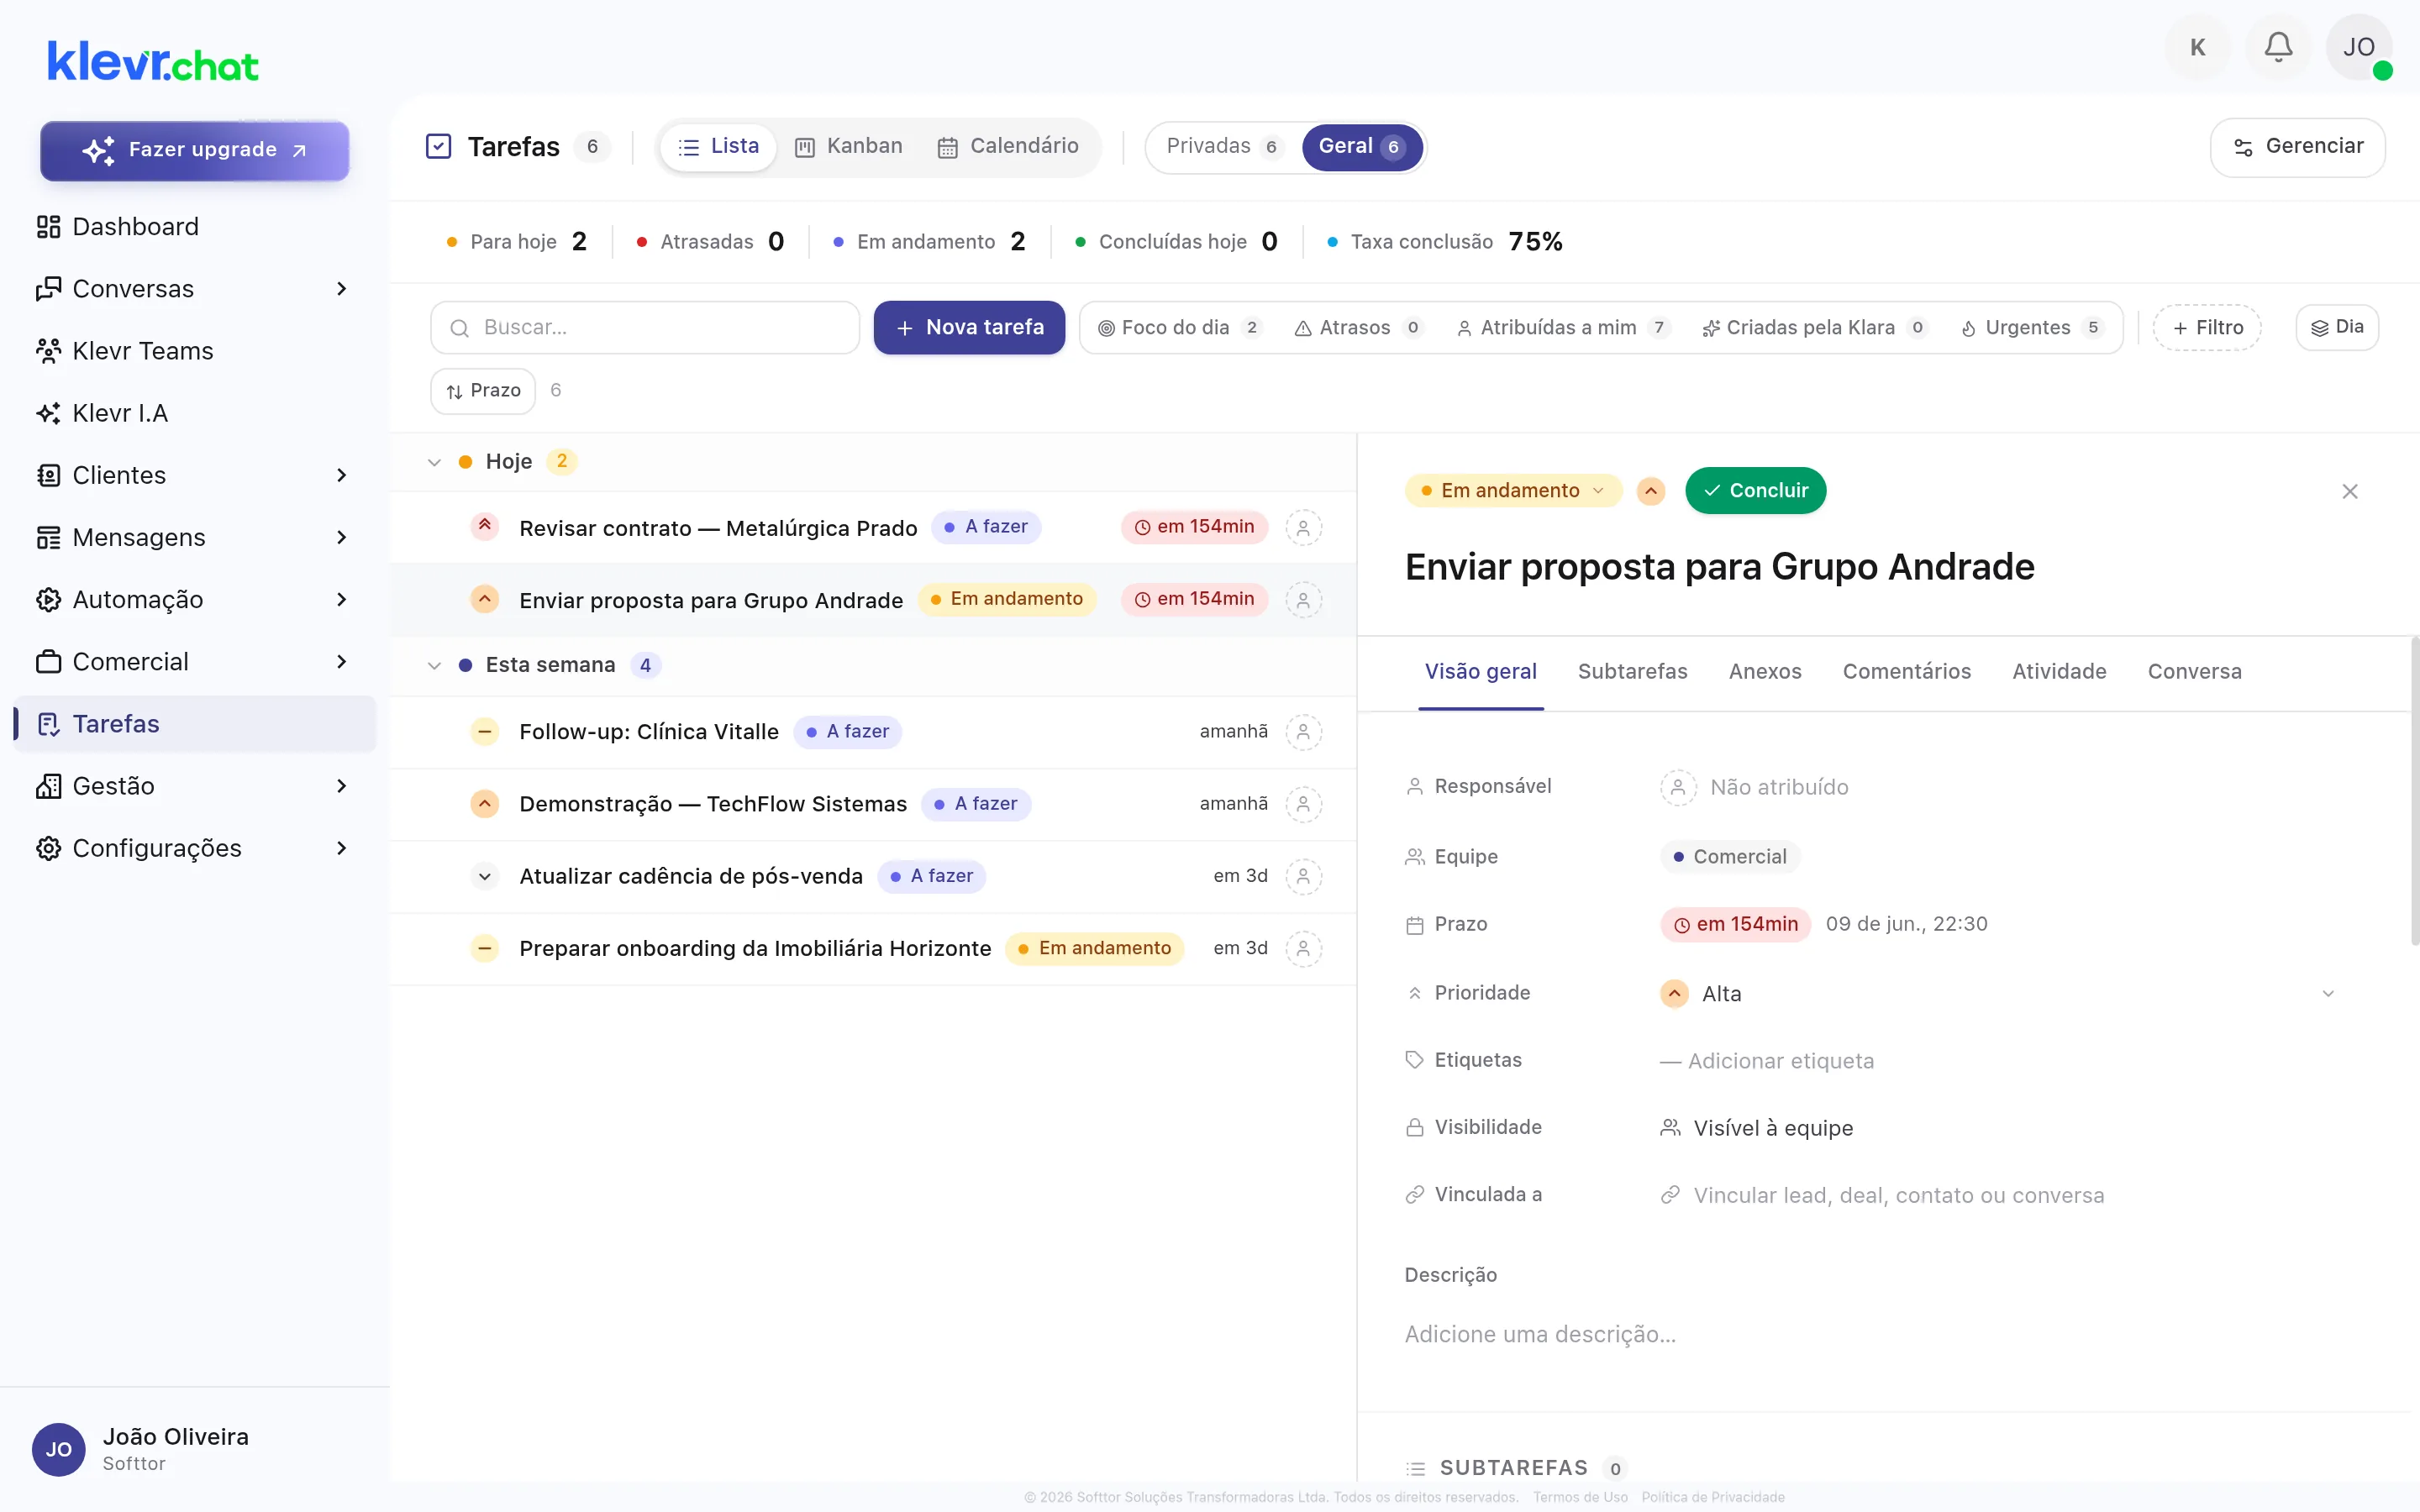Viewport: 2420px width, 1512px height.
Task: Click the K avatar icon in header
Action: coord(2197,47)
